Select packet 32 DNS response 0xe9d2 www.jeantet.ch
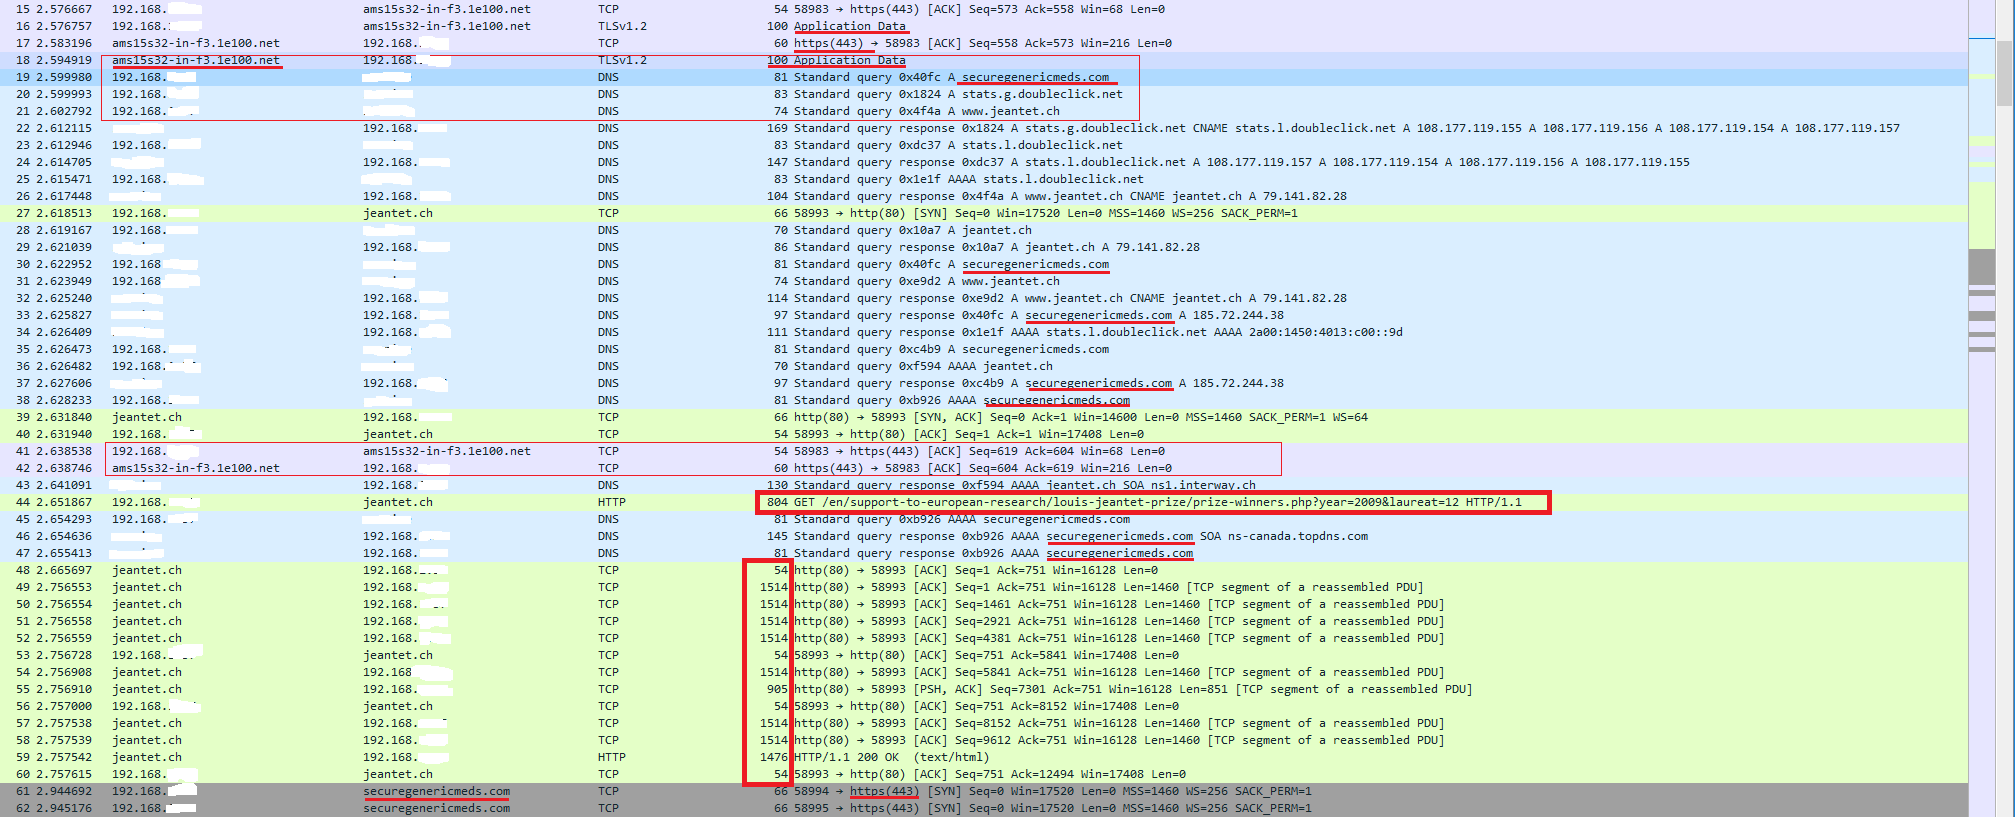The width and height of the screenshot is (2015, 817). [x=984, y=298]
